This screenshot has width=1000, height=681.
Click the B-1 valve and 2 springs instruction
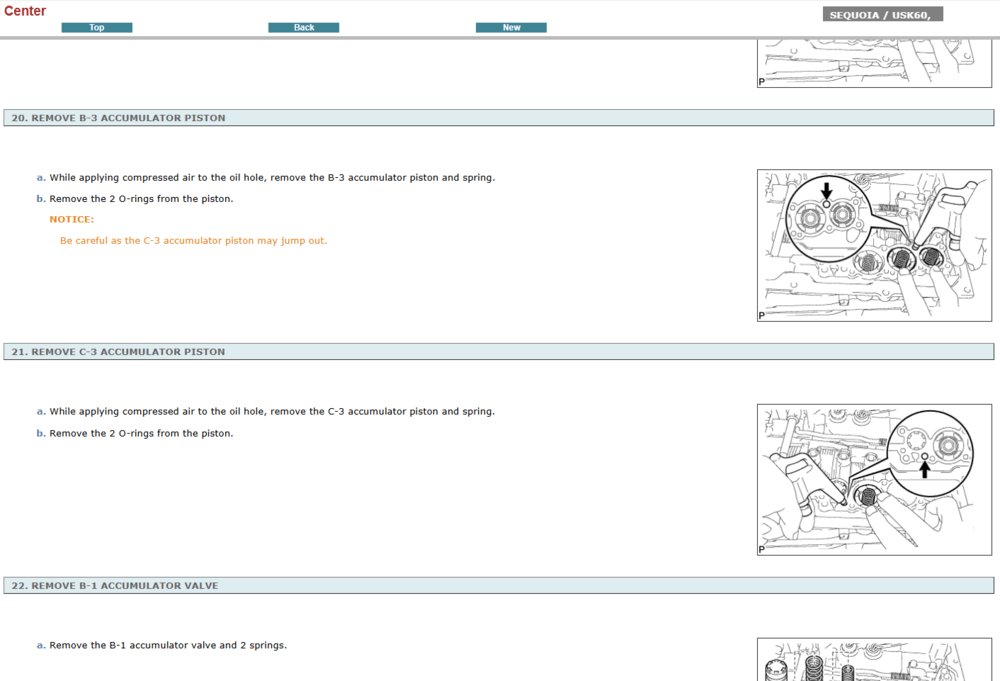click(168, 646)
